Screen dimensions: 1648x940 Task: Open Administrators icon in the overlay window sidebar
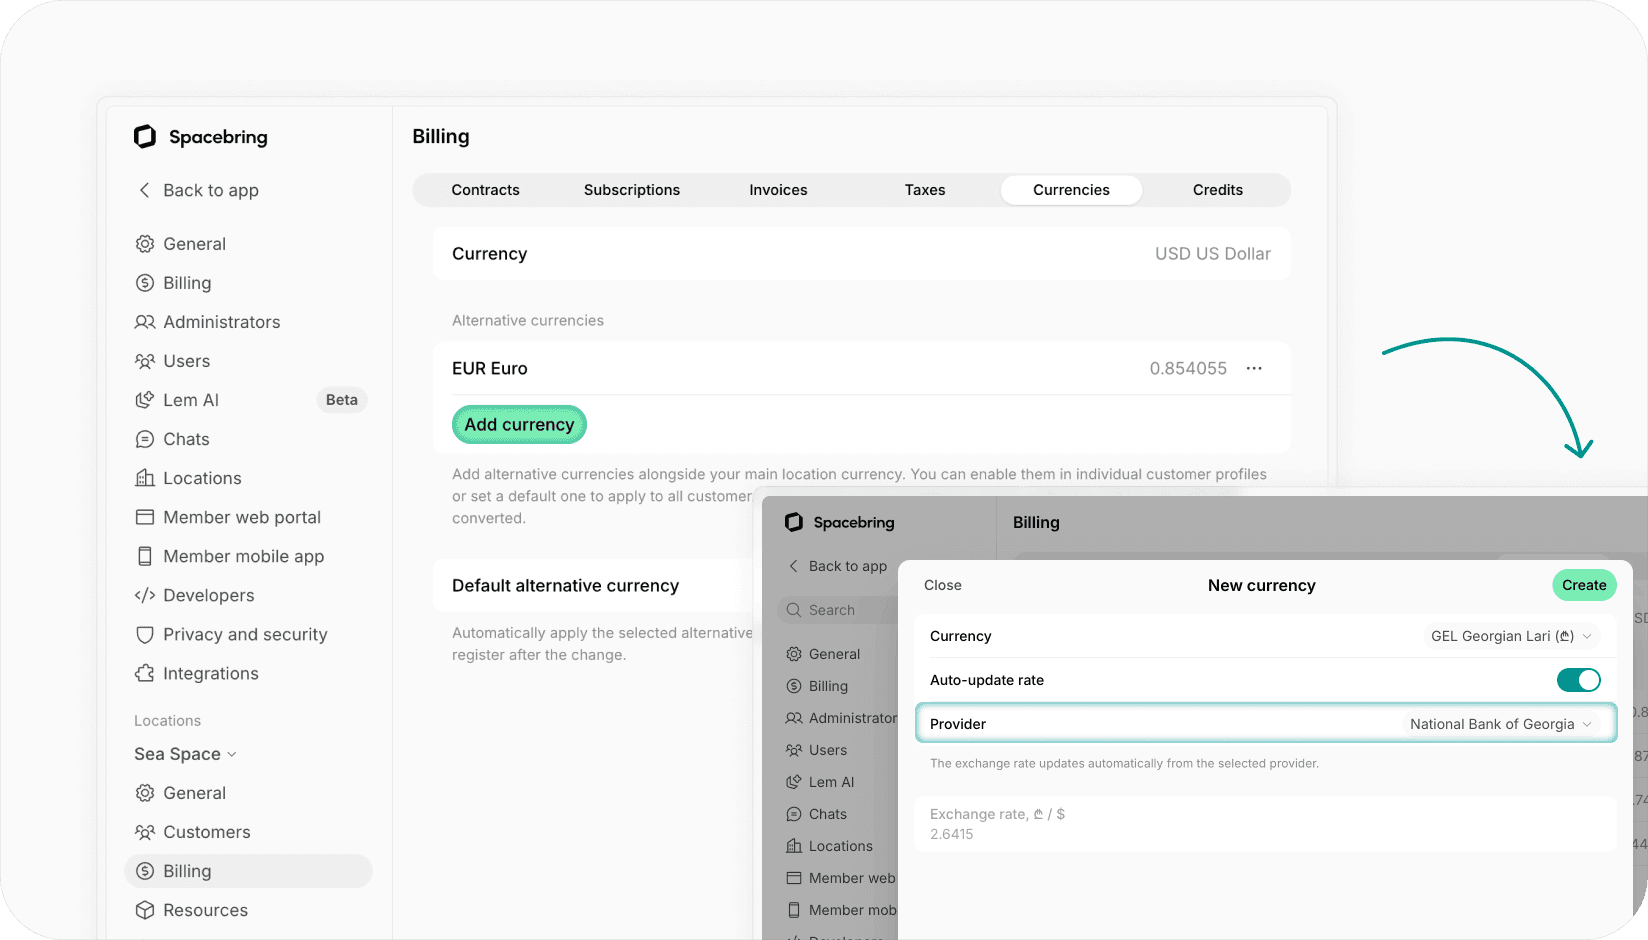(x=794, y=718)
